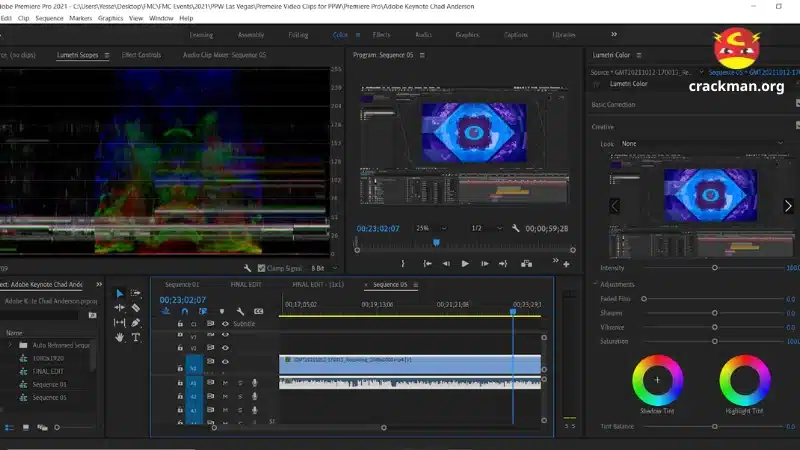The image size is (800, 450).
Task: Toggle sync lock on track A1
Action: click(210, 383)
